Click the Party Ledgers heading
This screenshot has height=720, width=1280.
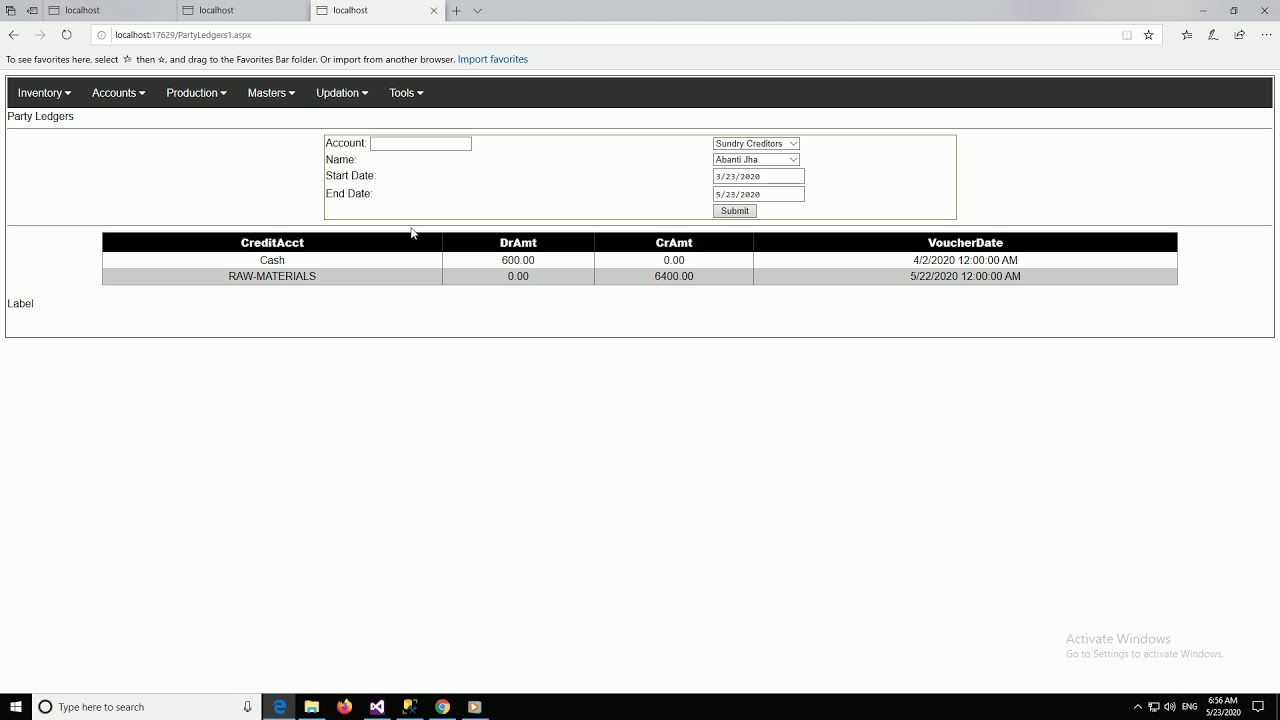pyautogui.click(x=40, y=117)
